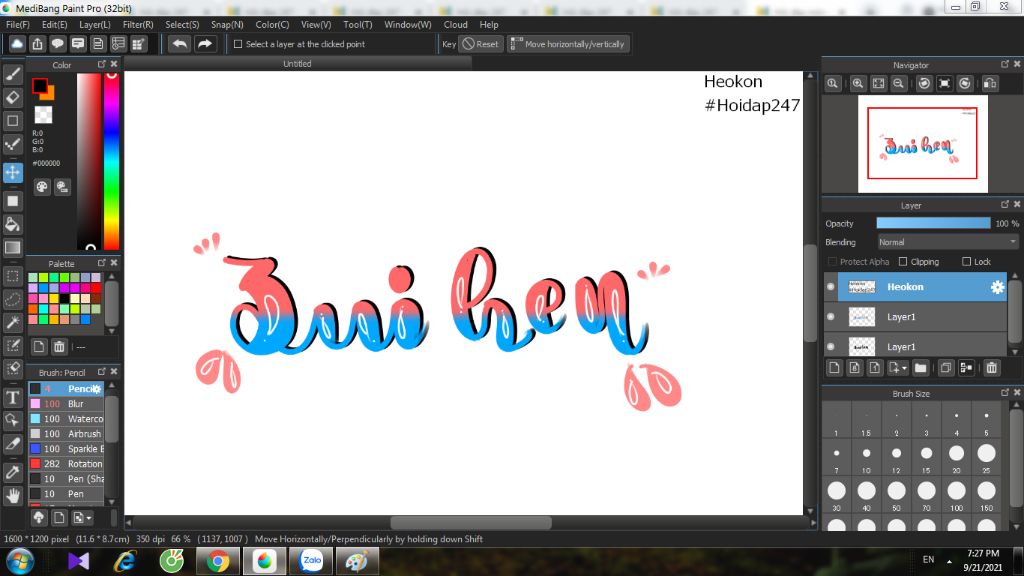Select the Brush tool

pos(12,74)
